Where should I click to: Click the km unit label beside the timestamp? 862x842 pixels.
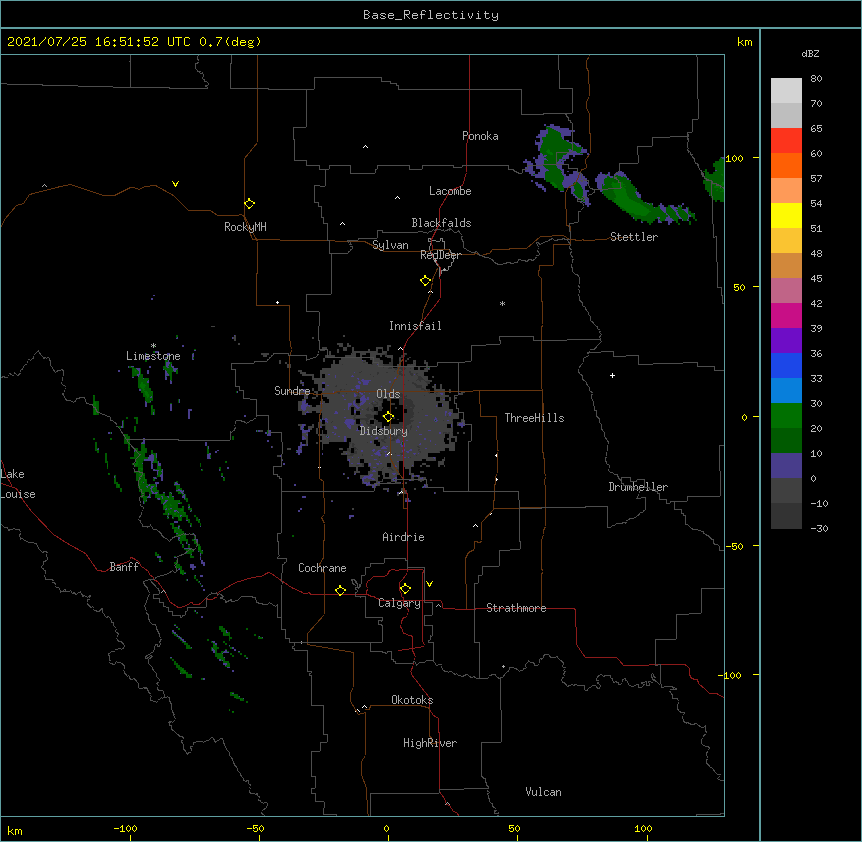745,42
